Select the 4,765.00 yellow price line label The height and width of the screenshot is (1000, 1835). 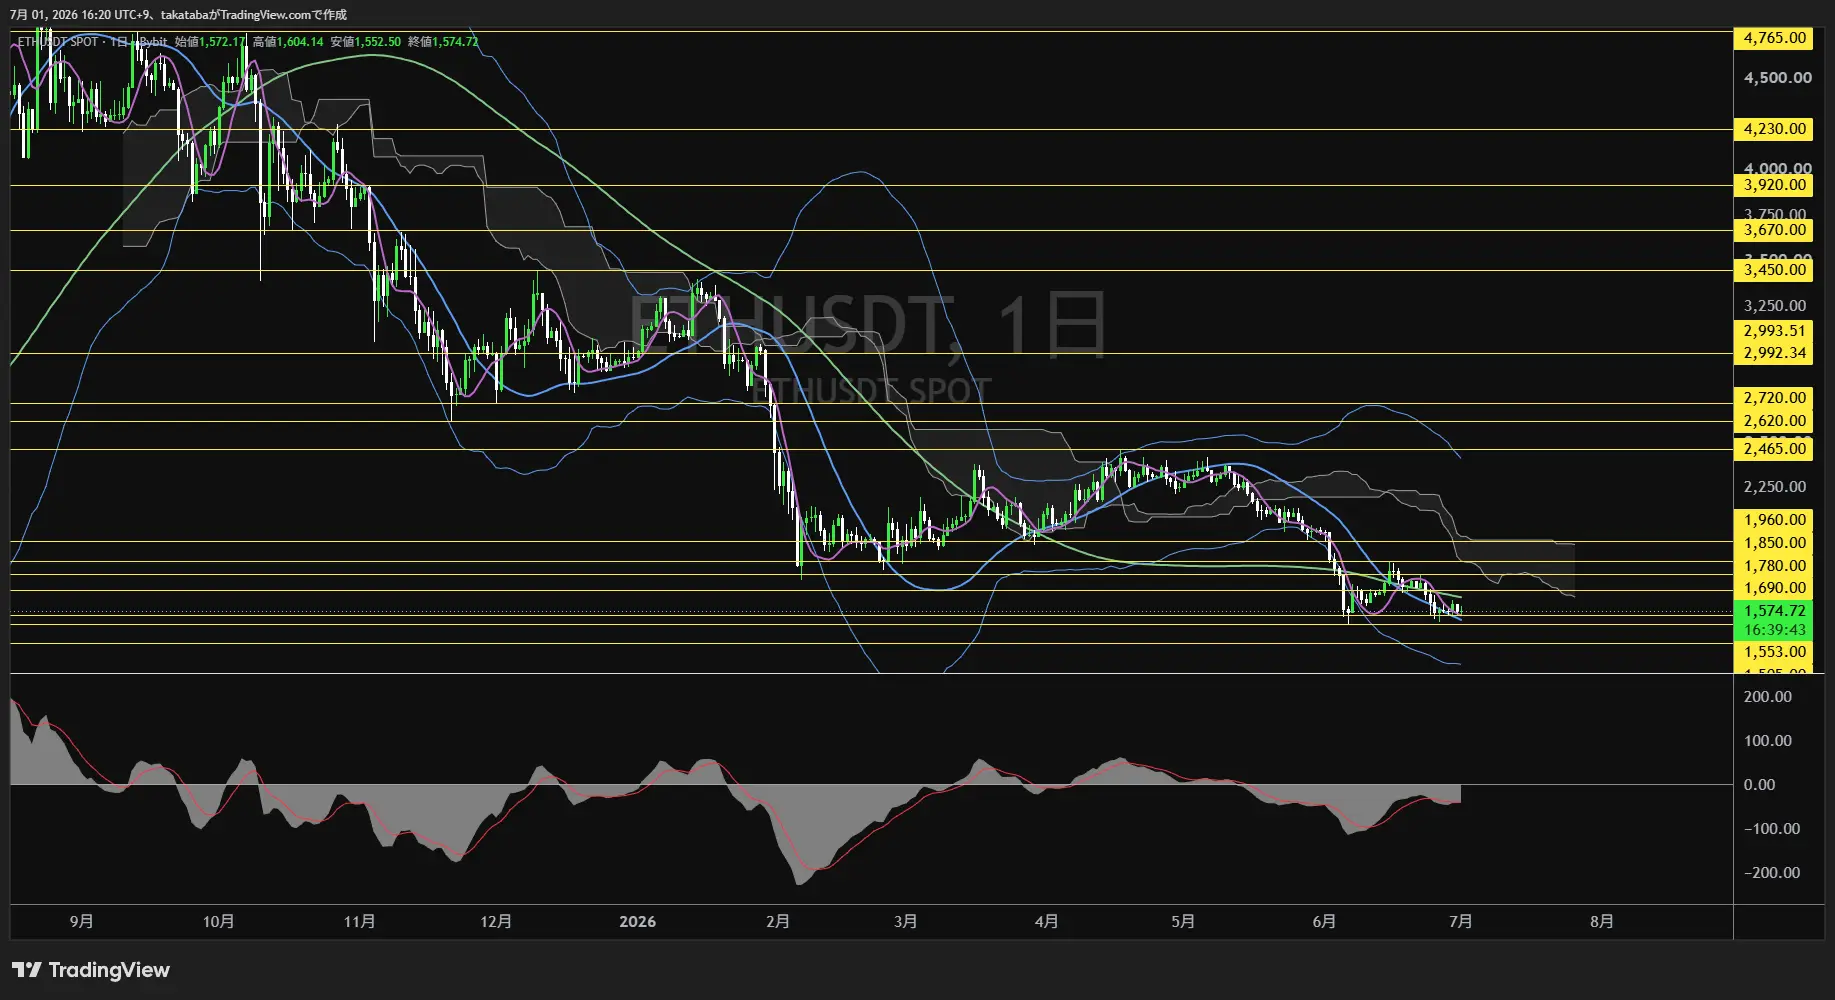pyautogui.click(x=1773, y=38)
